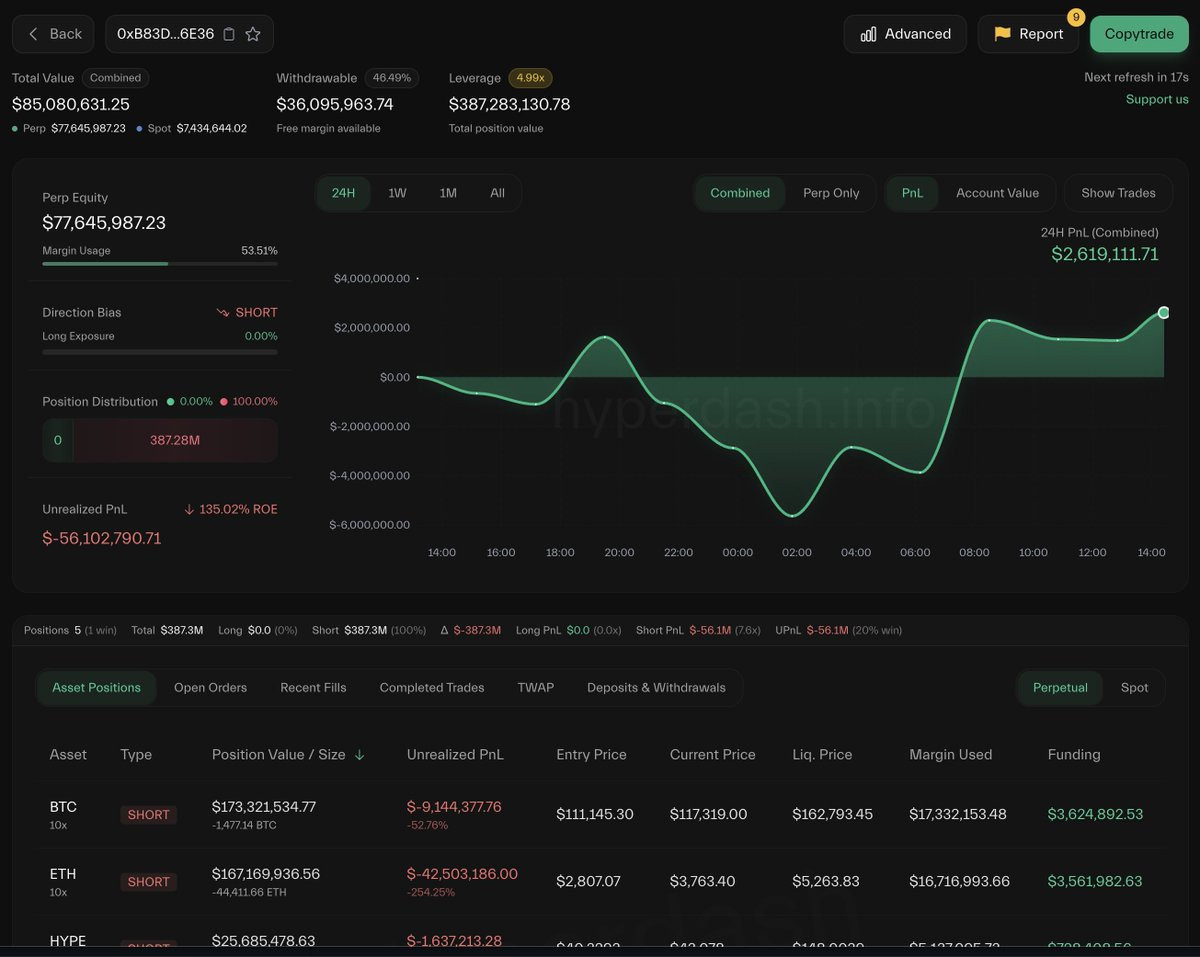
Task: Switch chart to Perp Only mode
Action: click(831, 193)
